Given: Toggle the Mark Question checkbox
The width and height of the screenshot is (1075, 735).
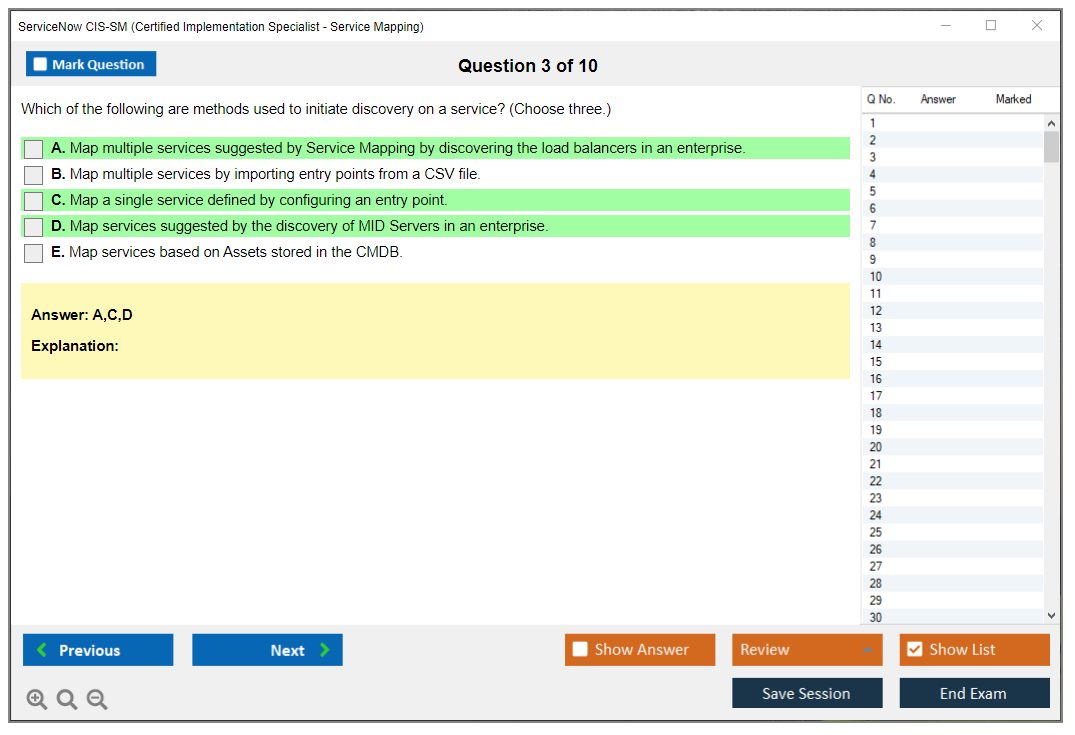Looking at the screenshot, I should (x=41, y=65).
